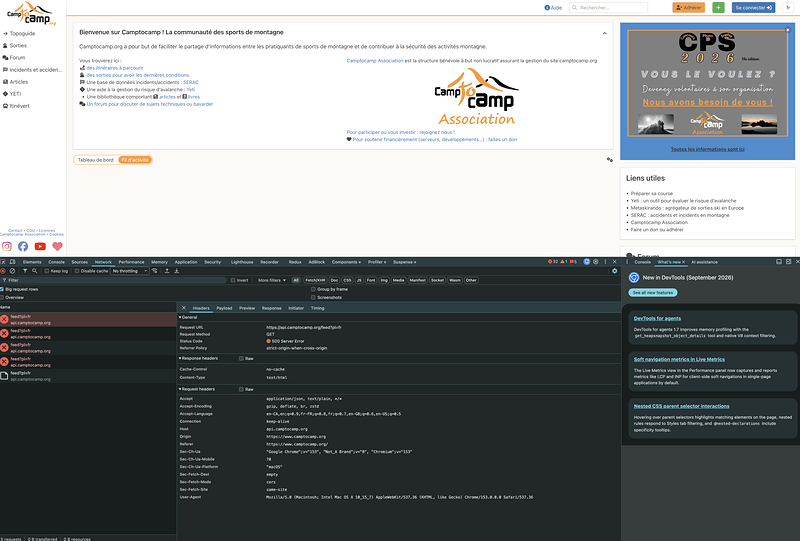Click See all new features button

[653, 293]
